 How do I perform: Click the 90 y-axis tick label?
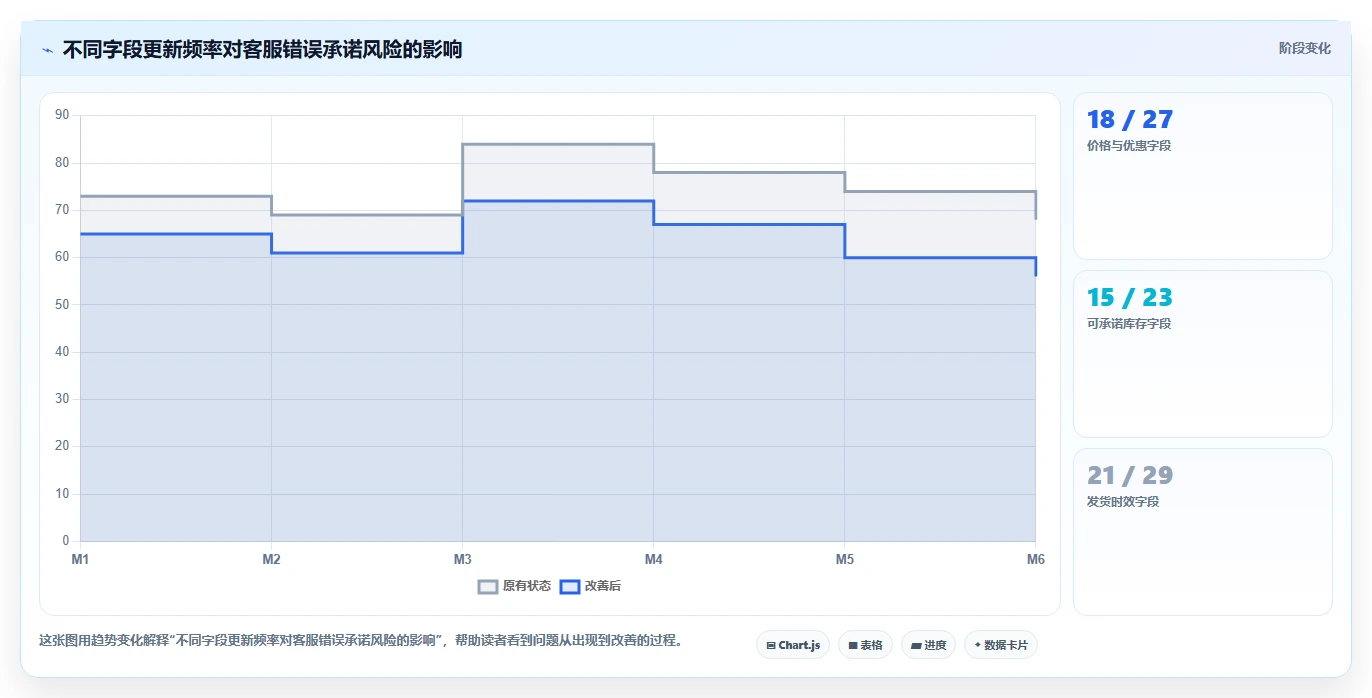point(62,115)
